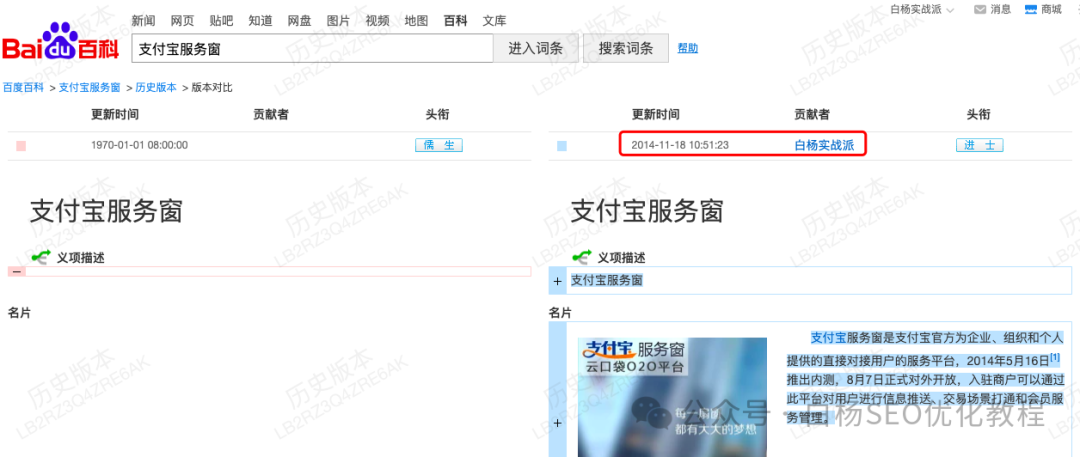Open the 视频 navigation tab

click(377, 21)
